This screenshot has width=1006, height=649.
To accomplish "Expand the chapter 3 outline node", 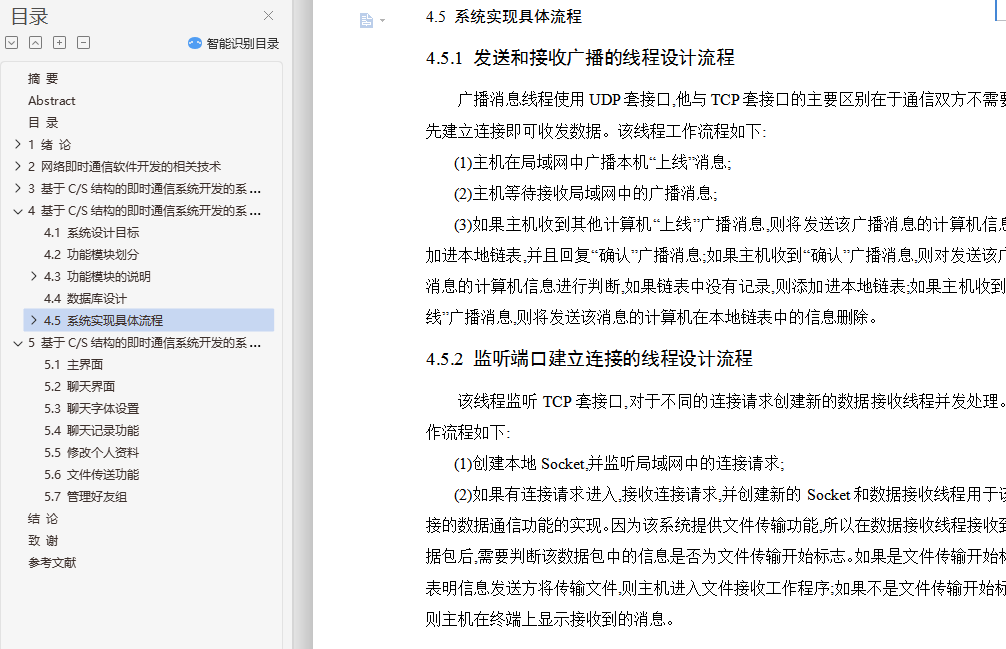I will coord(18,189).
